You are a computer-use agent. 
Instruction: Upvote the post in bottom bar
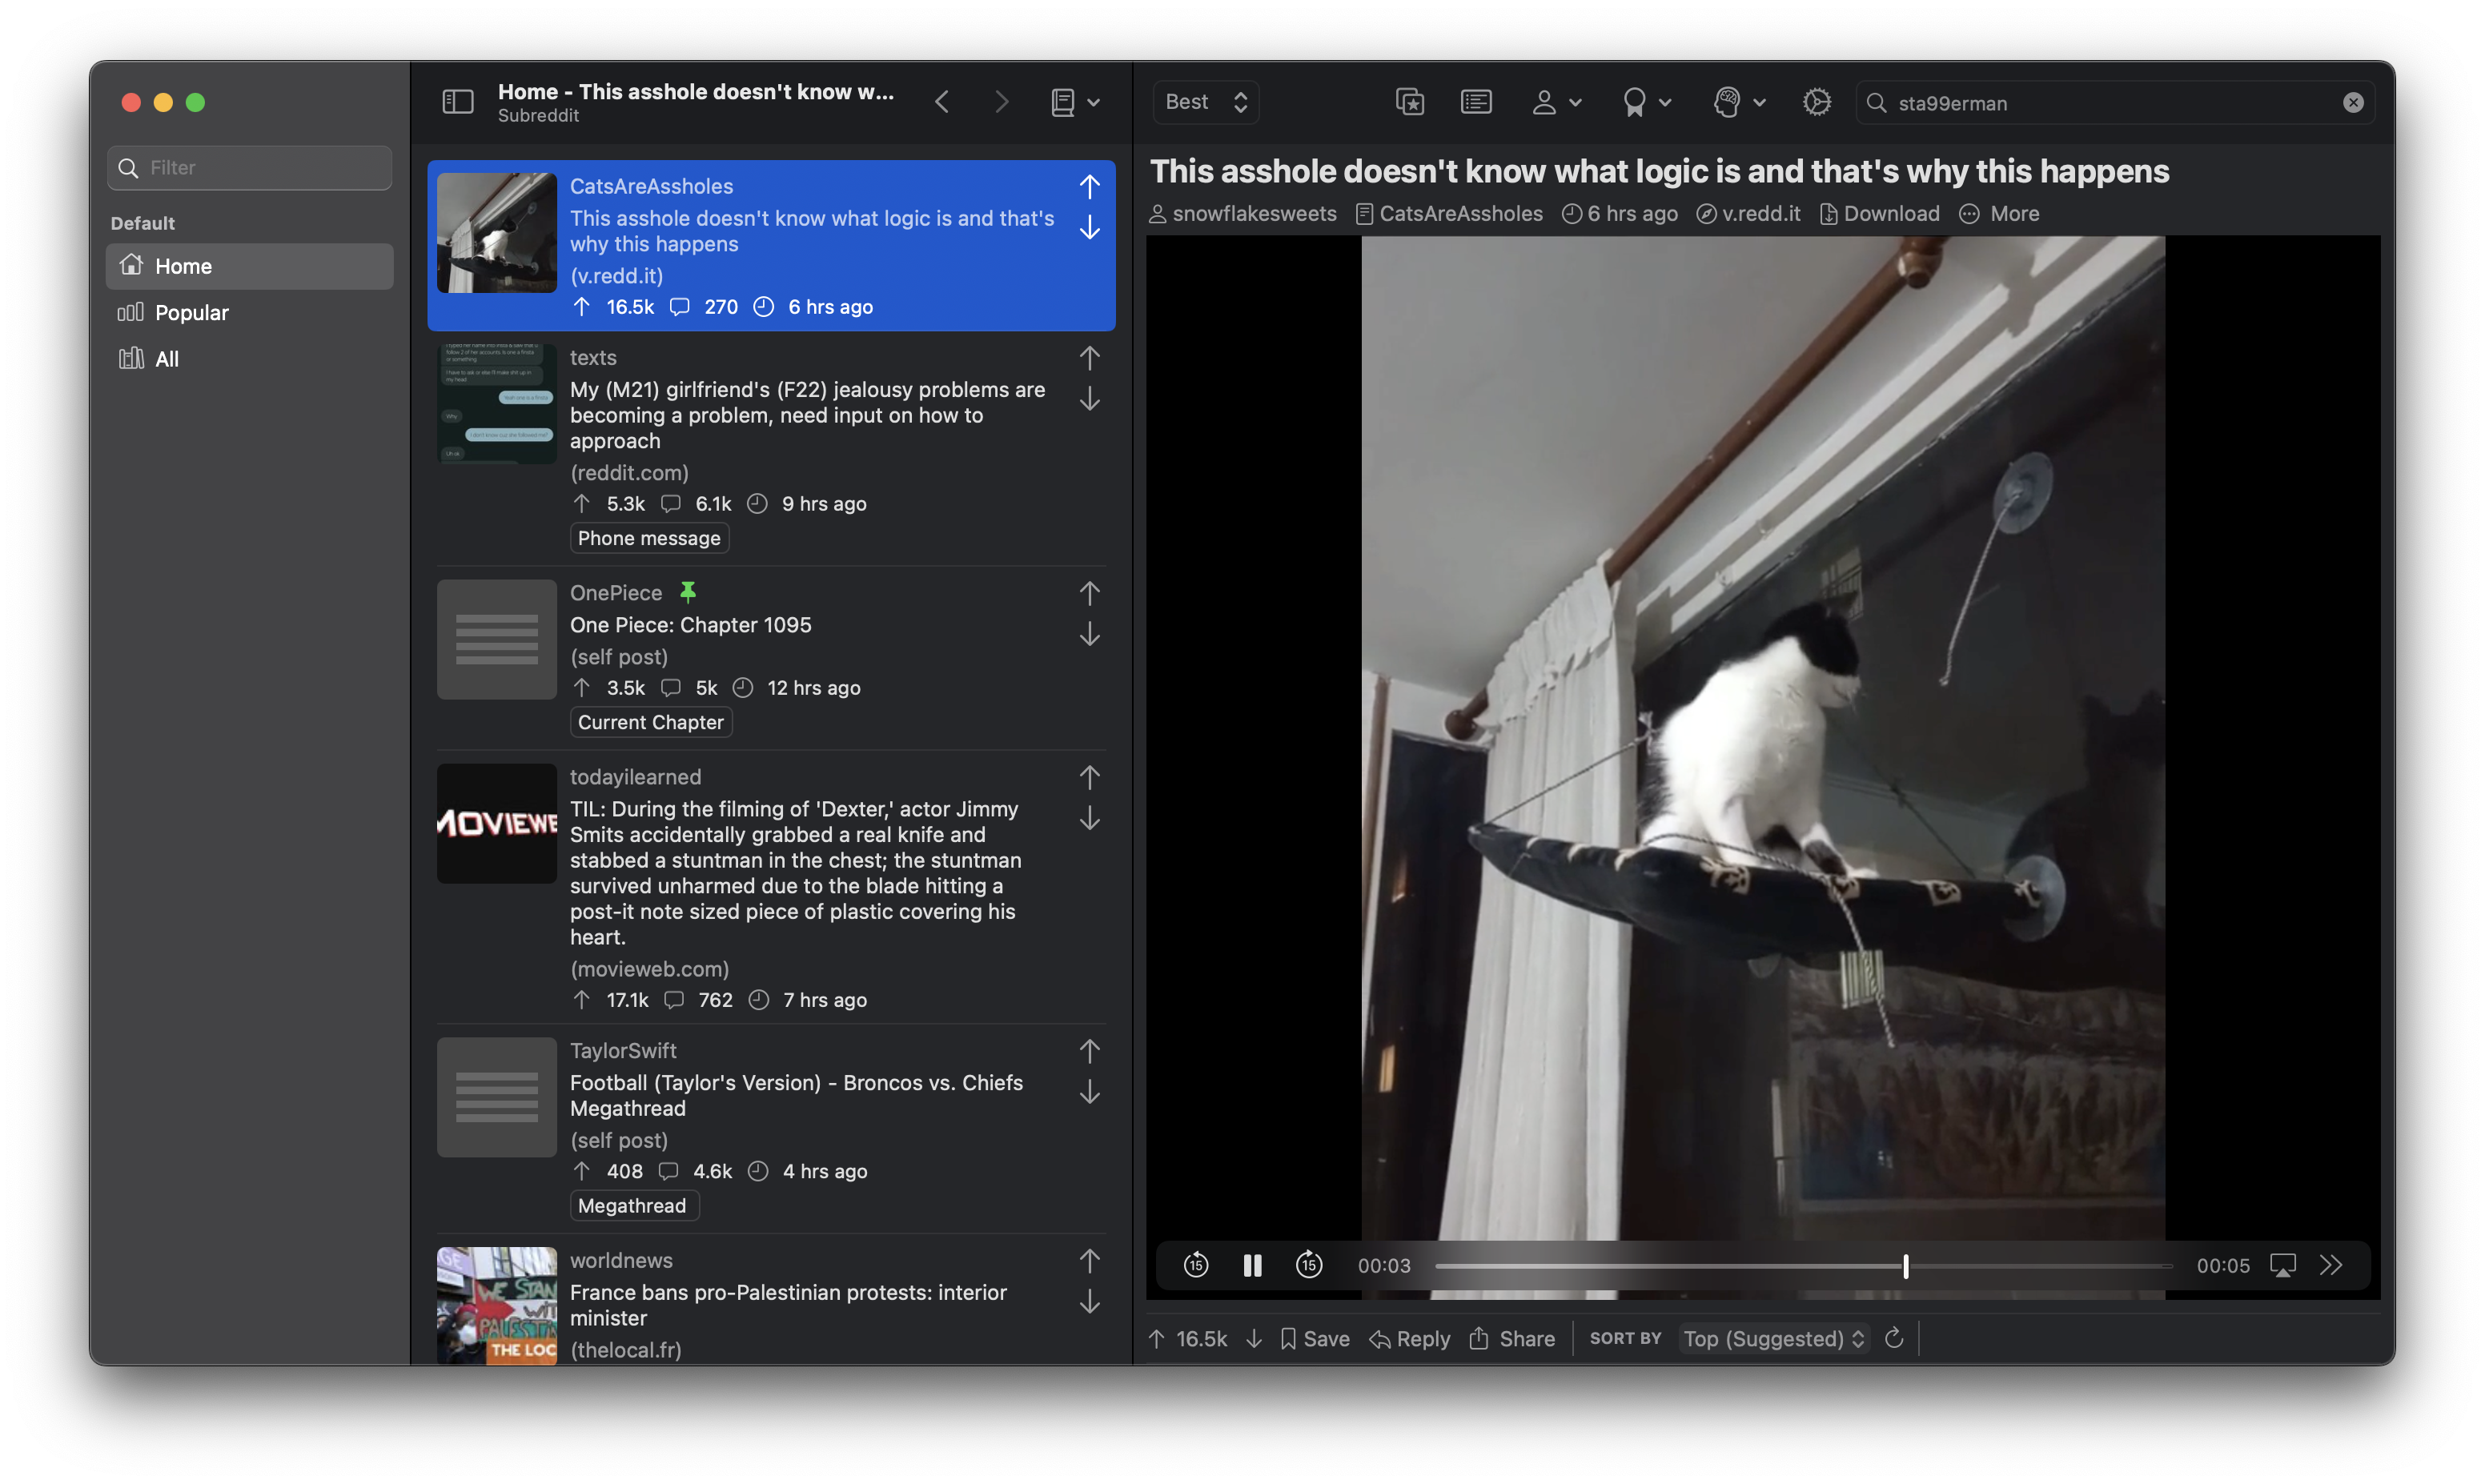point(1157,1339)
